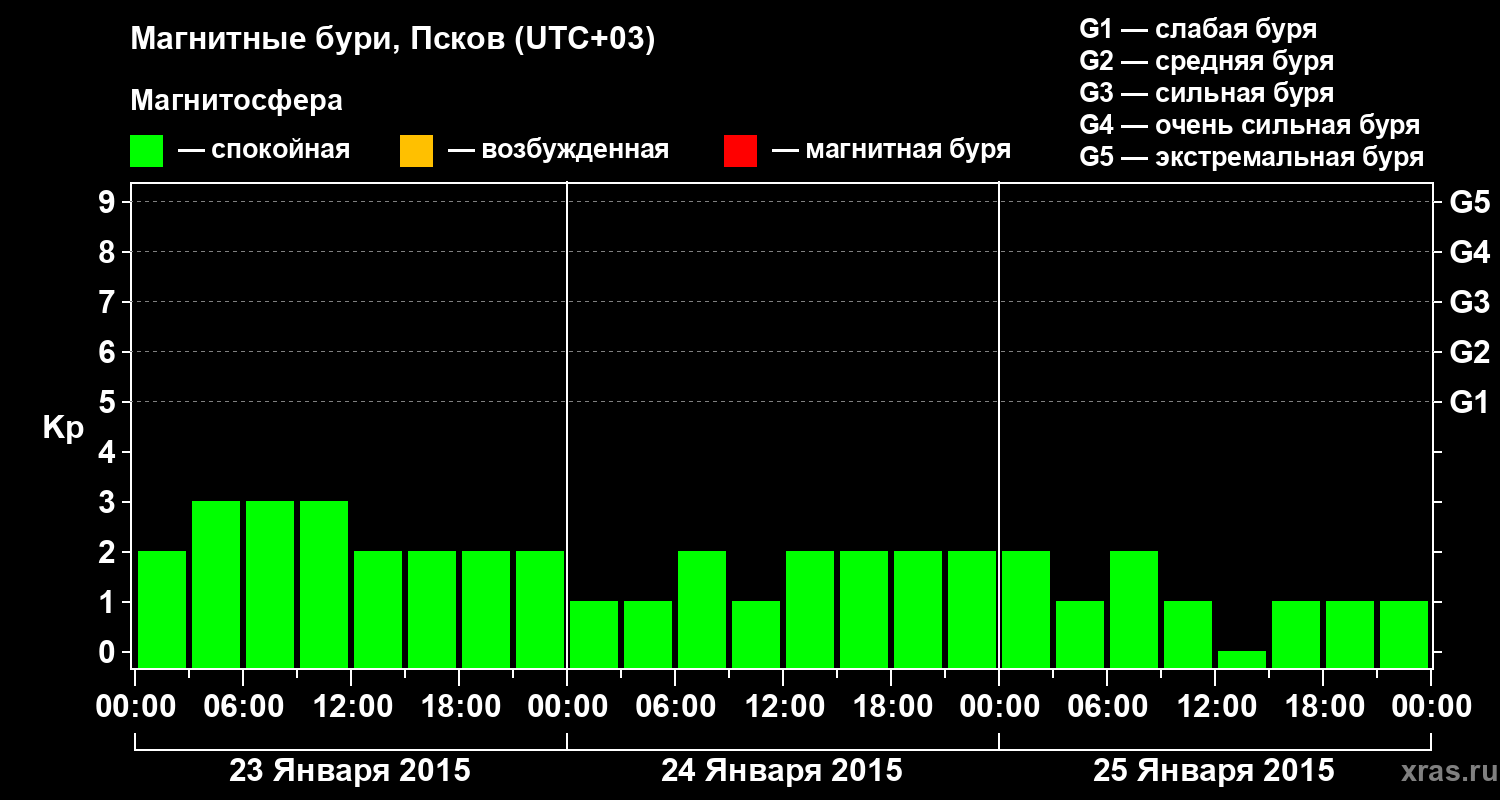Select legend line 'G4 — очень сильная буря'
1500x800 pixels.
tap(1249, 125)
